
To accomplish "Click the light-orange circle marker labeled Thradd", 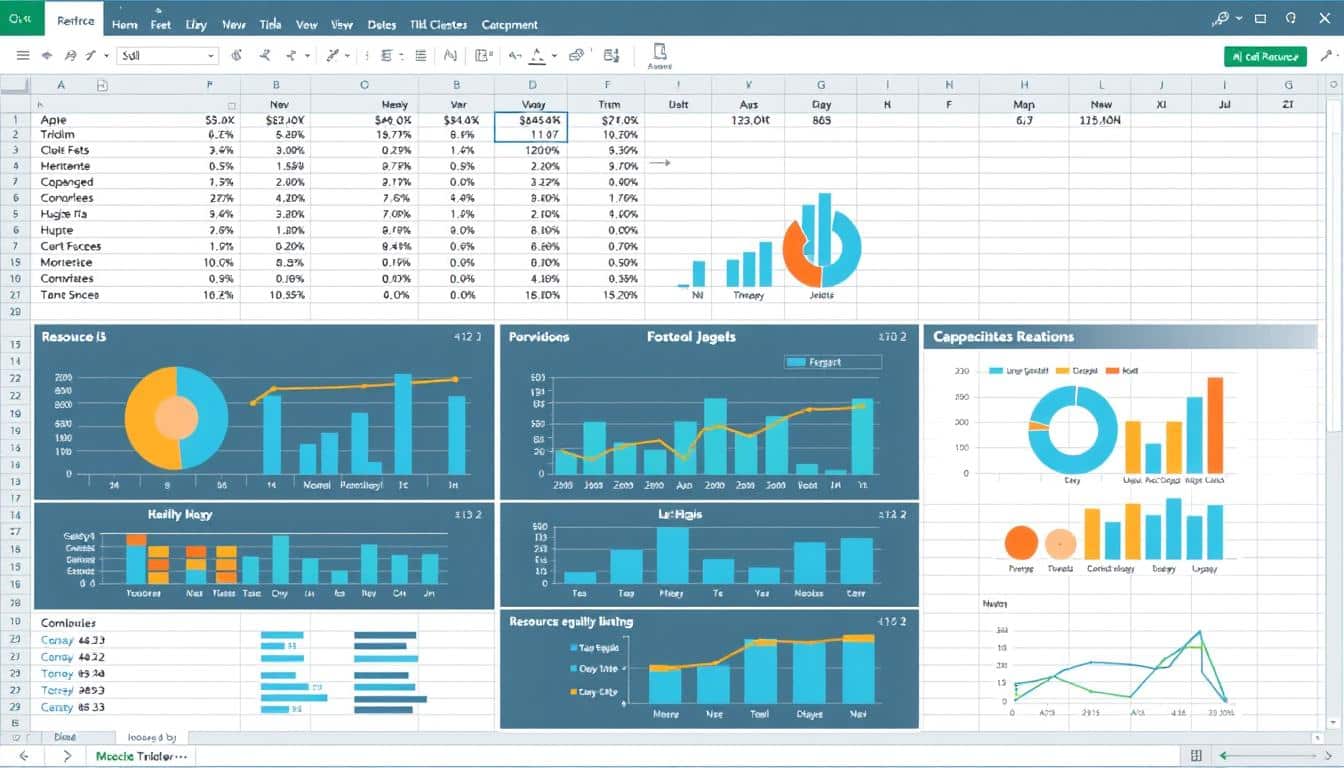I will [1060, 544].
